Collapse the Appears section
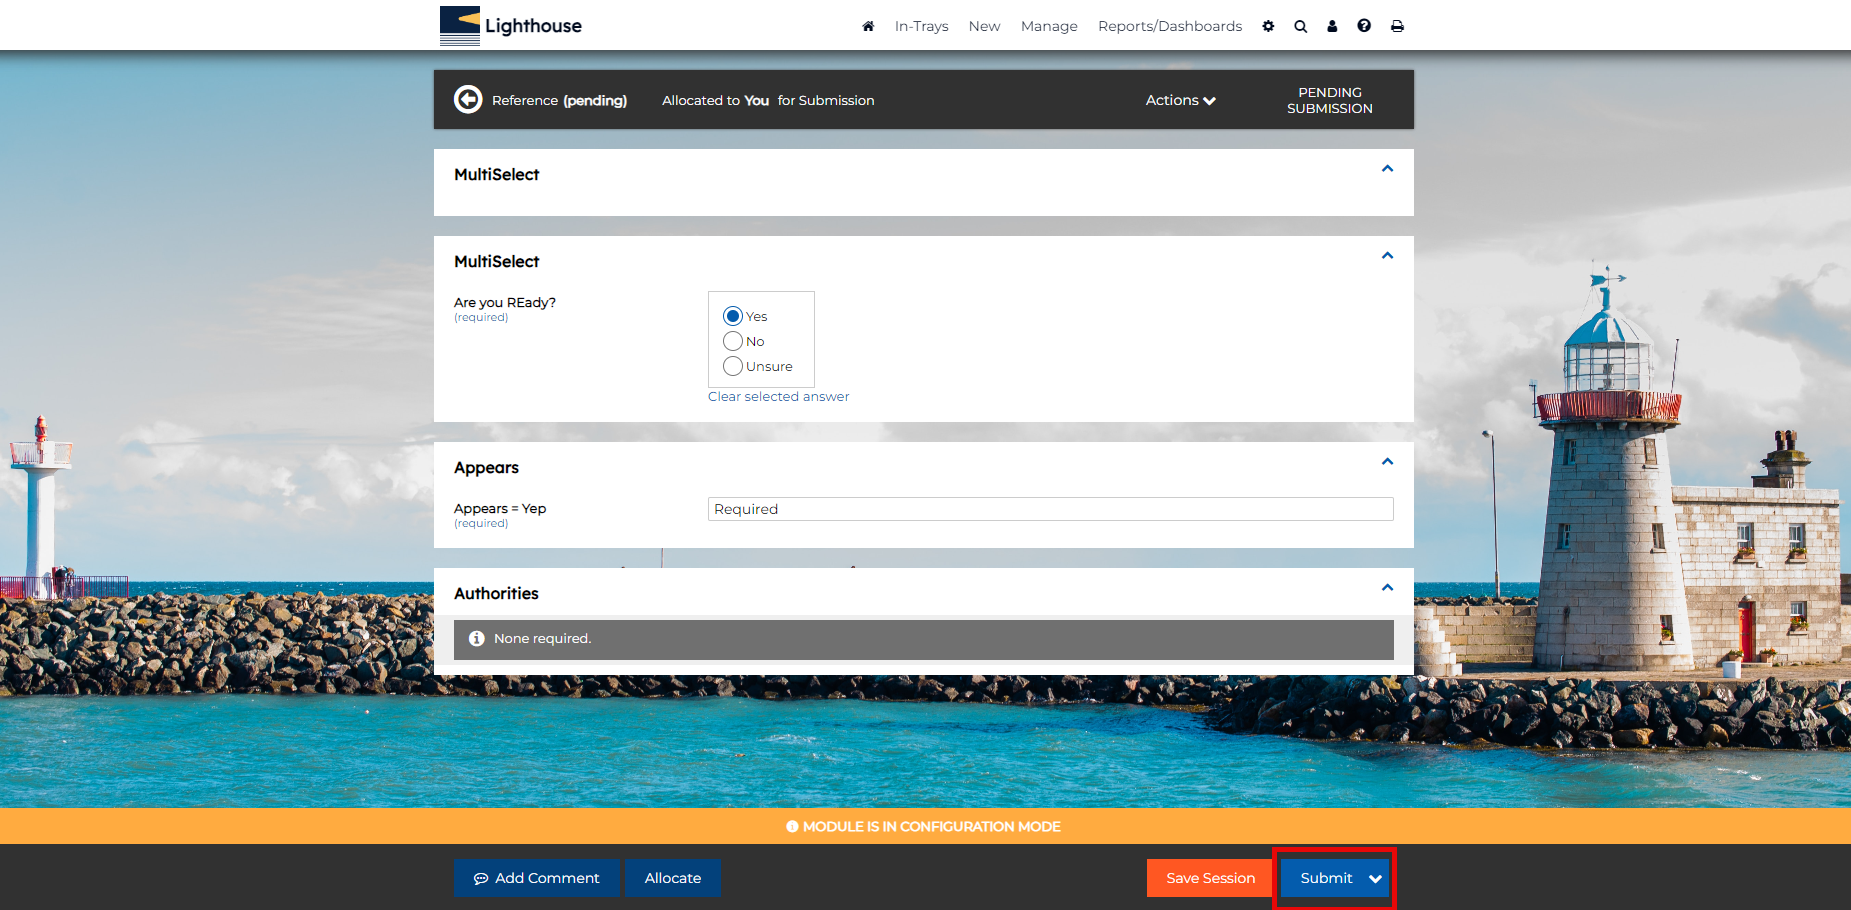1851x910 pixels. tap(1387, 462)
